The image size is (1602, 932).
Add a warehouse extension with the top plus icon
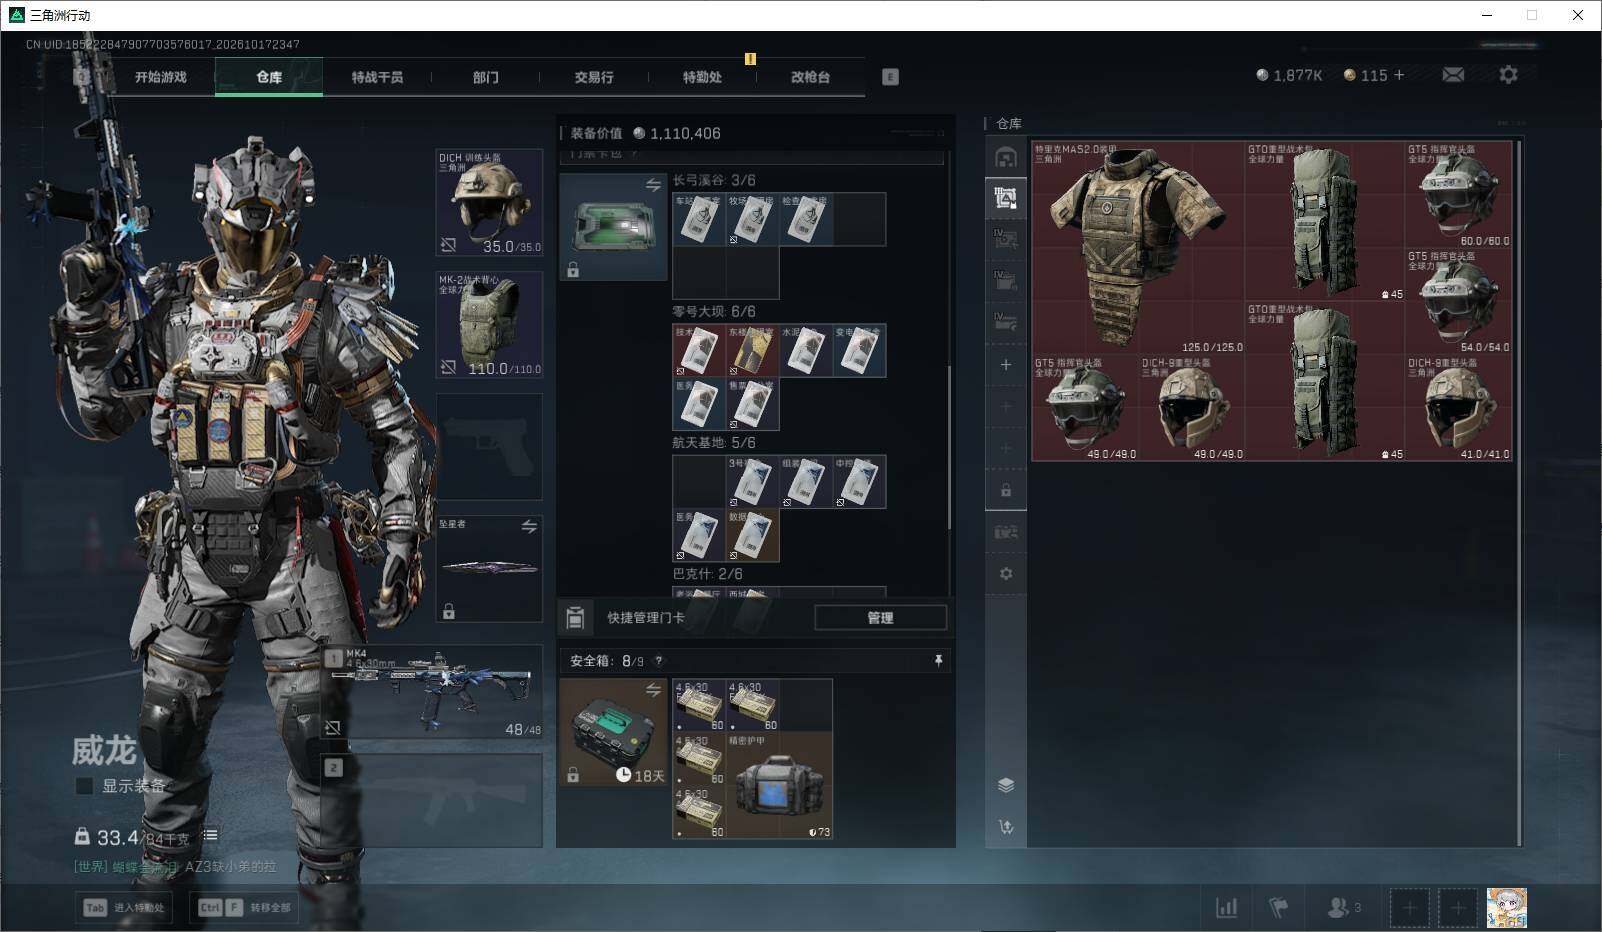pyautogui.click(x=1006, y=365)
